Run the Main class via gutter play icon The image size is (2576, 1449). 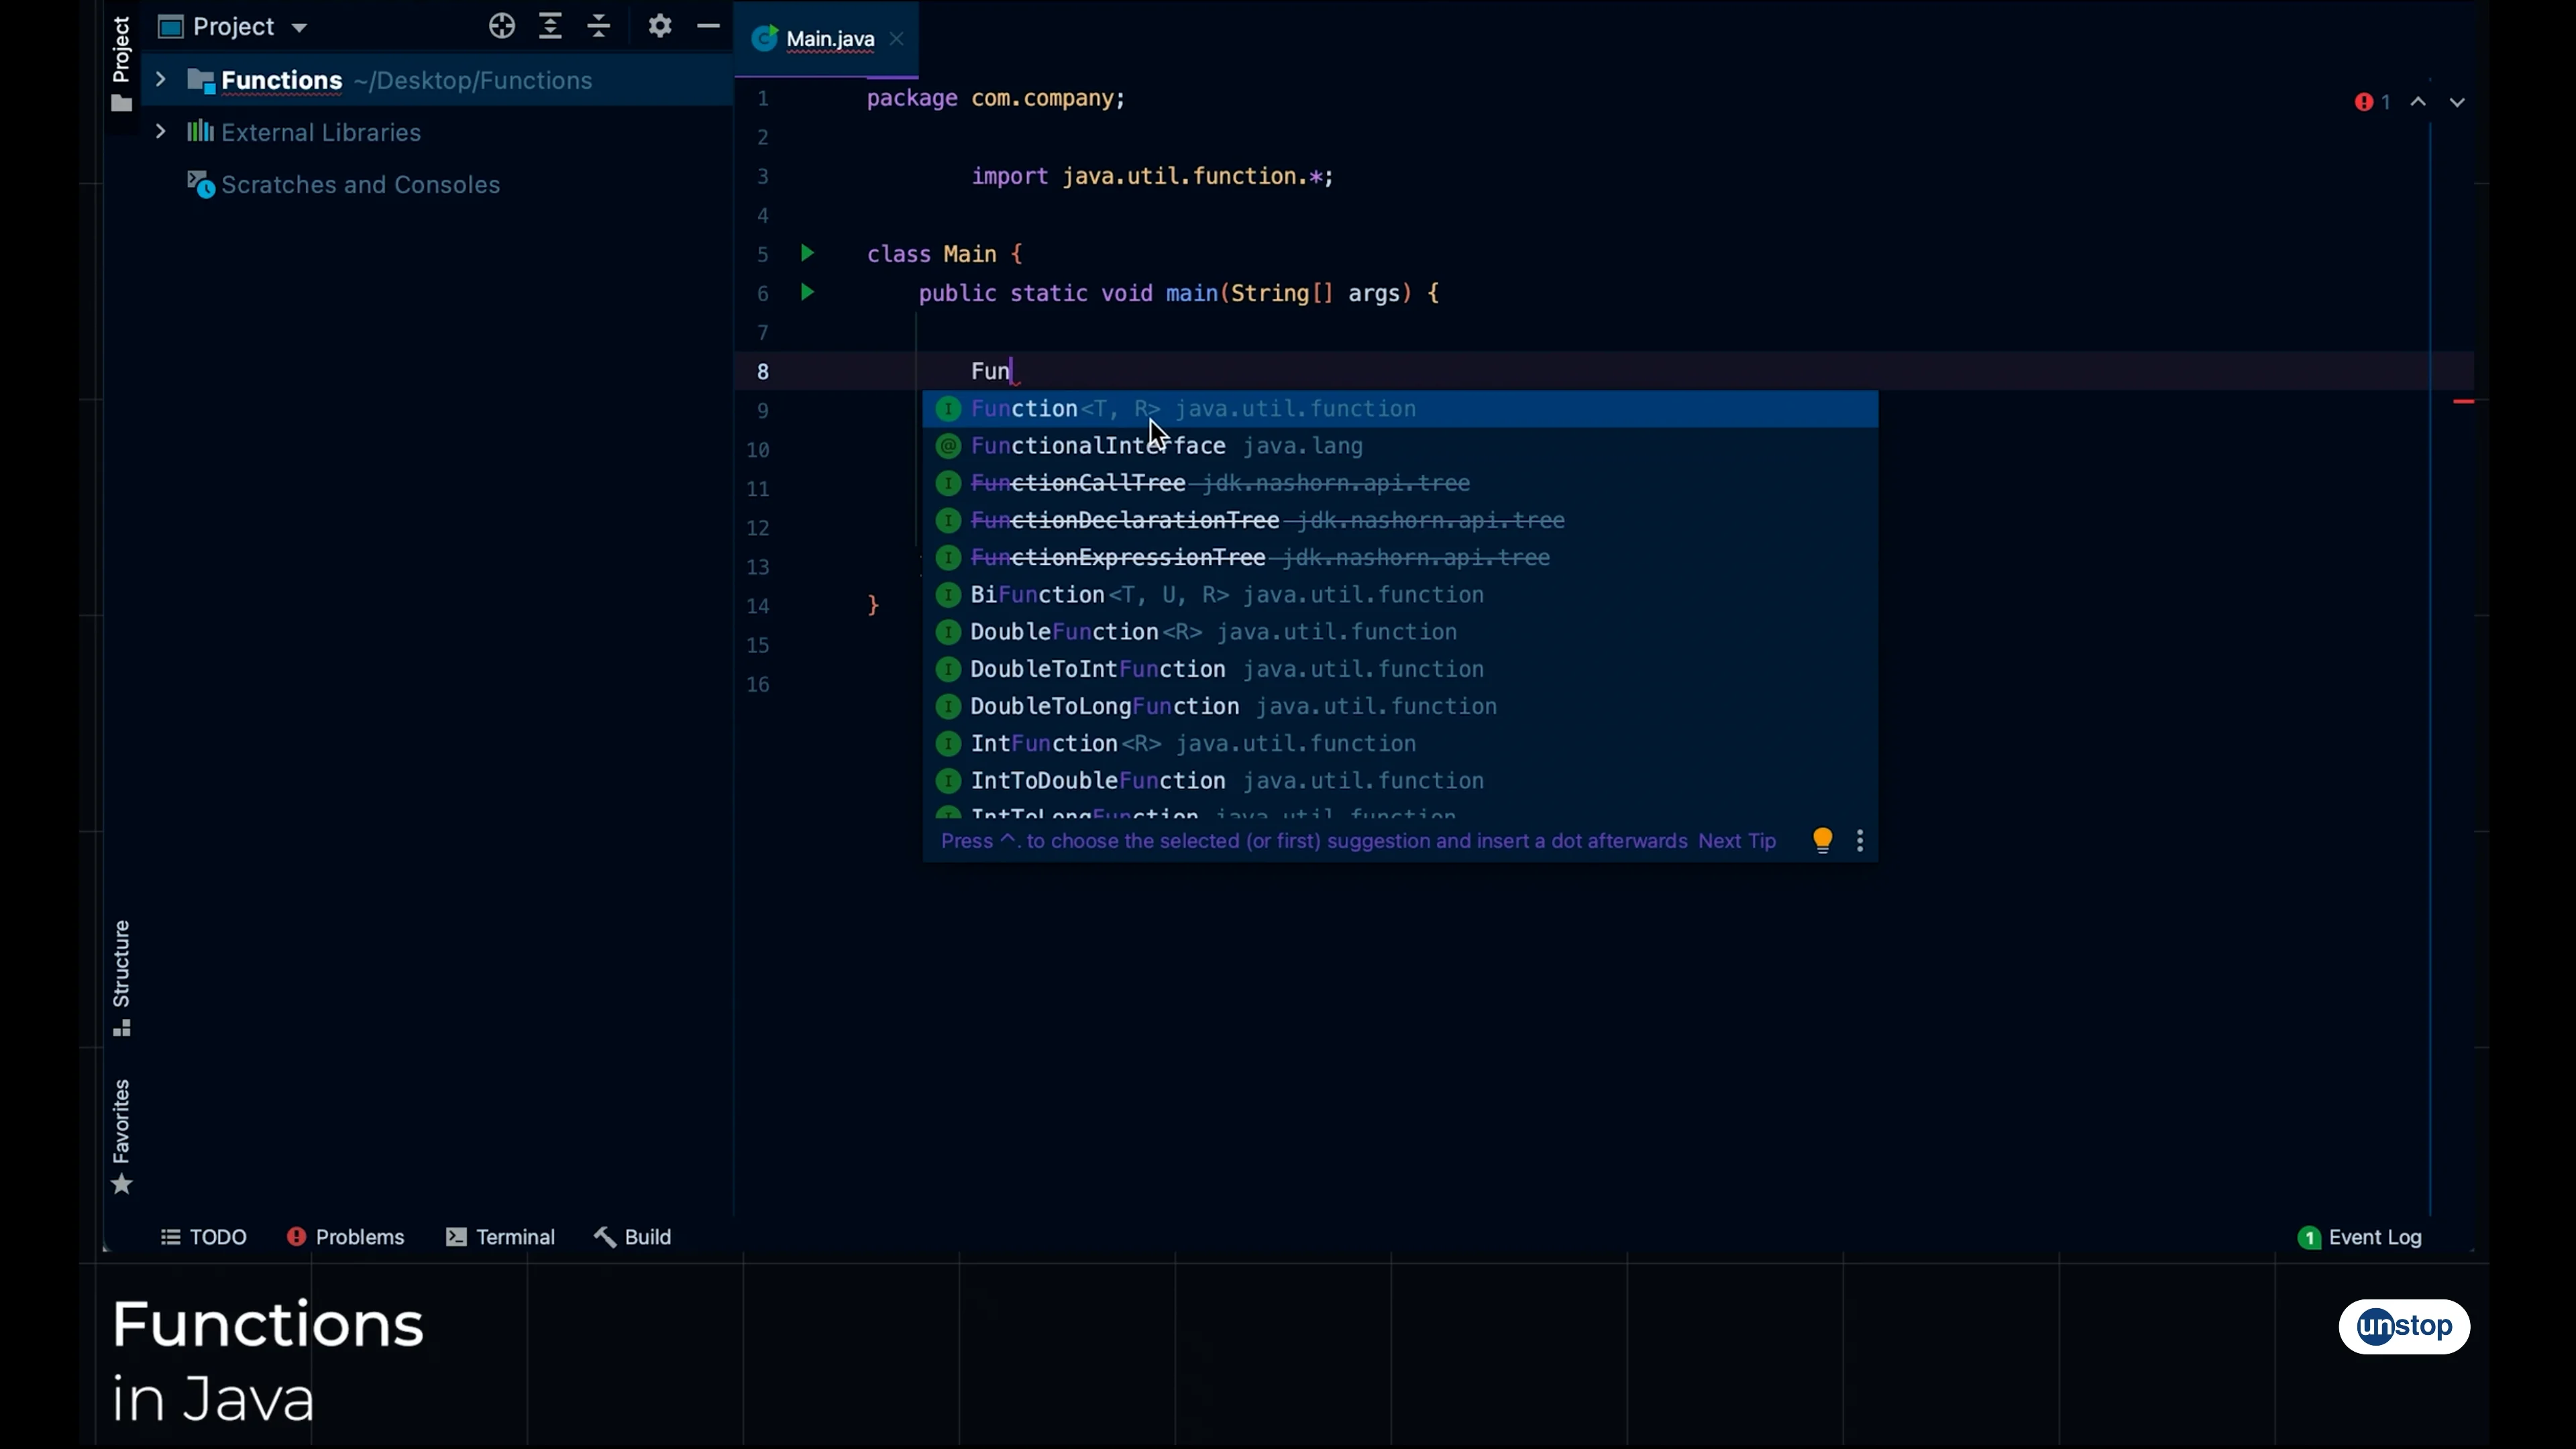point(807,254)
